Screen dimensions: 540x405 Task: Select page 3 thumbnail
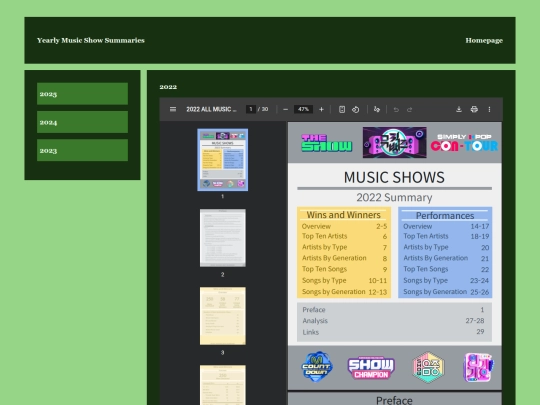[x=222, y=316]
